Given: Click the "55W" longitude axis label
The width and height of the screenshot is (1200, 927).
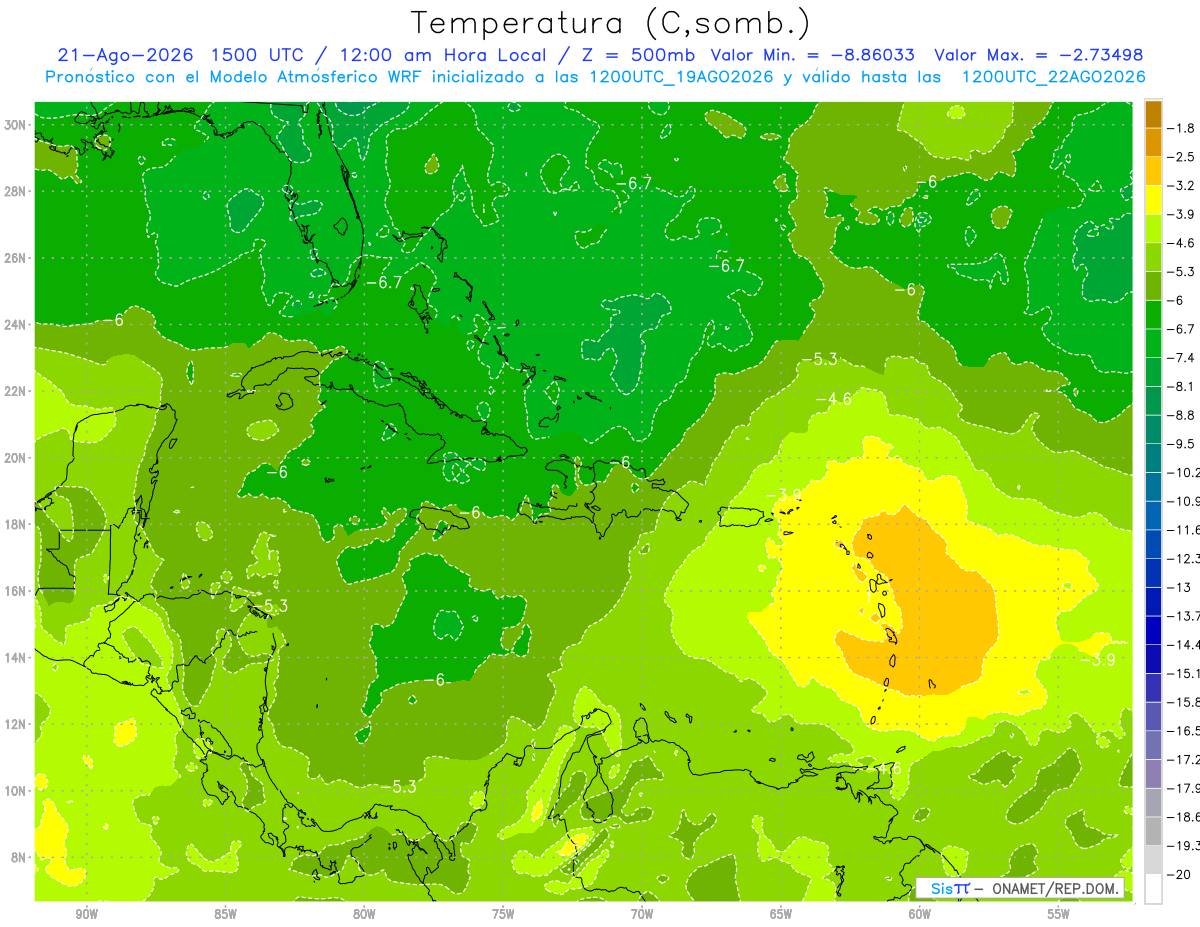Looking at the screenshot, I should 1059,914.
